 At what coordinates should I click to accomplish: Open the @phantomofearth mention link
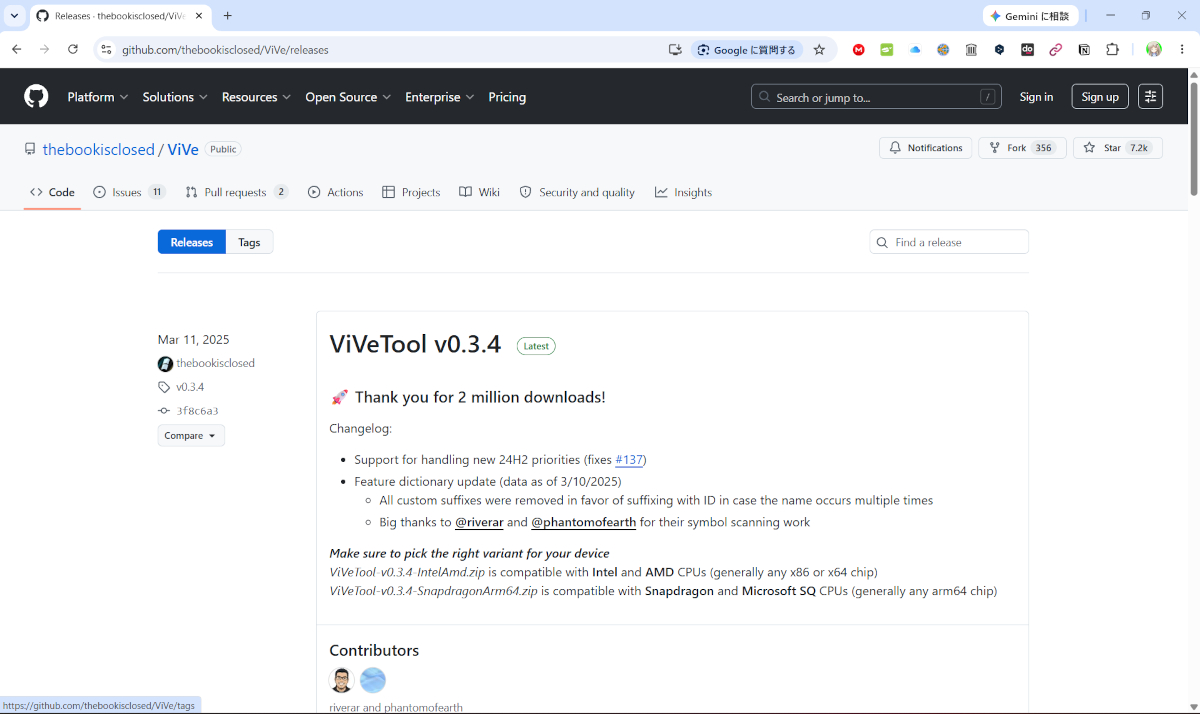pyautogui.click(x=584, y=522)
